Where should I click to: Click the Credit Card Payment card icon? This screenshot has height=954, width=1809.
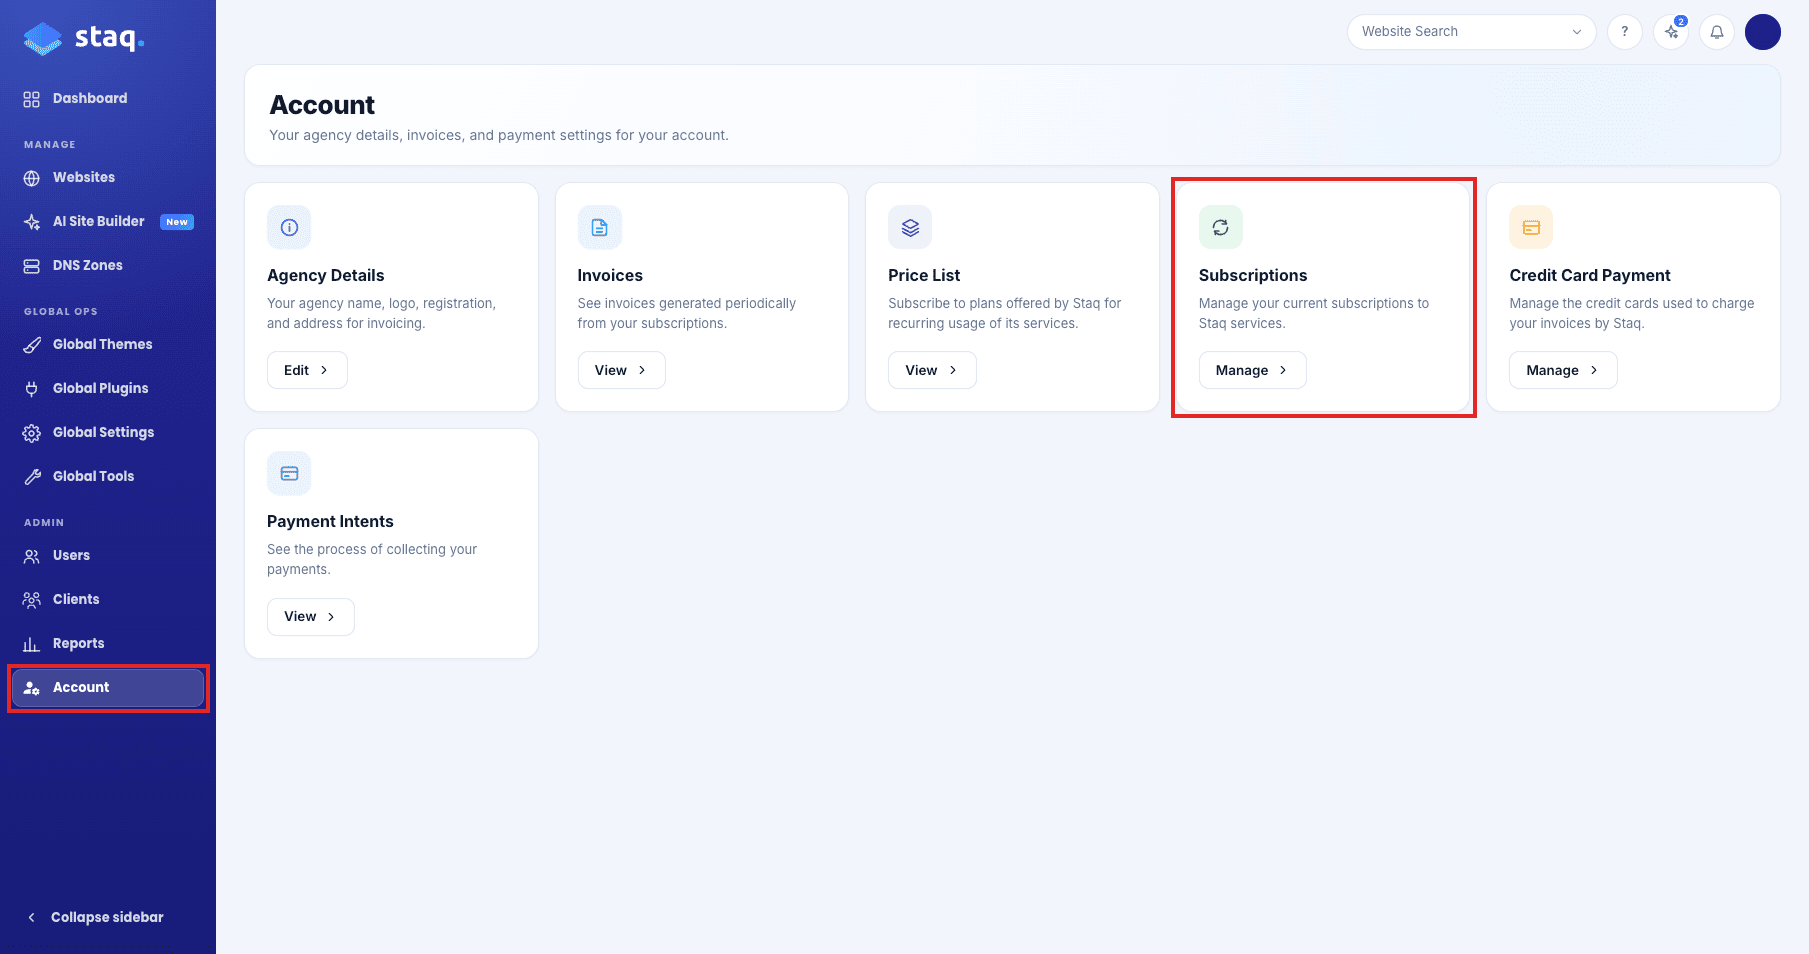click(1531, 227)
